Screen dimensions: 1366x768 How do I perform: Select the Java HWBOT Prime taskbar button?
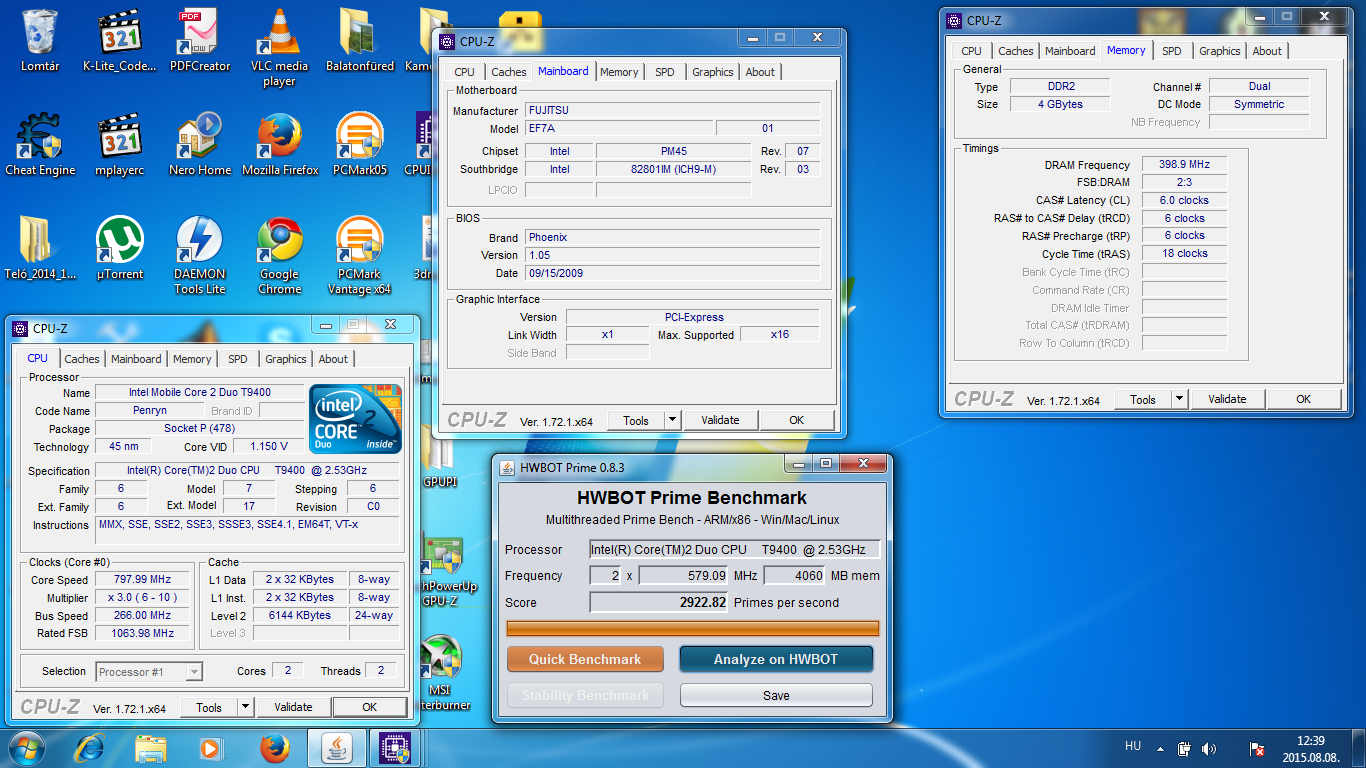[336, 748]
